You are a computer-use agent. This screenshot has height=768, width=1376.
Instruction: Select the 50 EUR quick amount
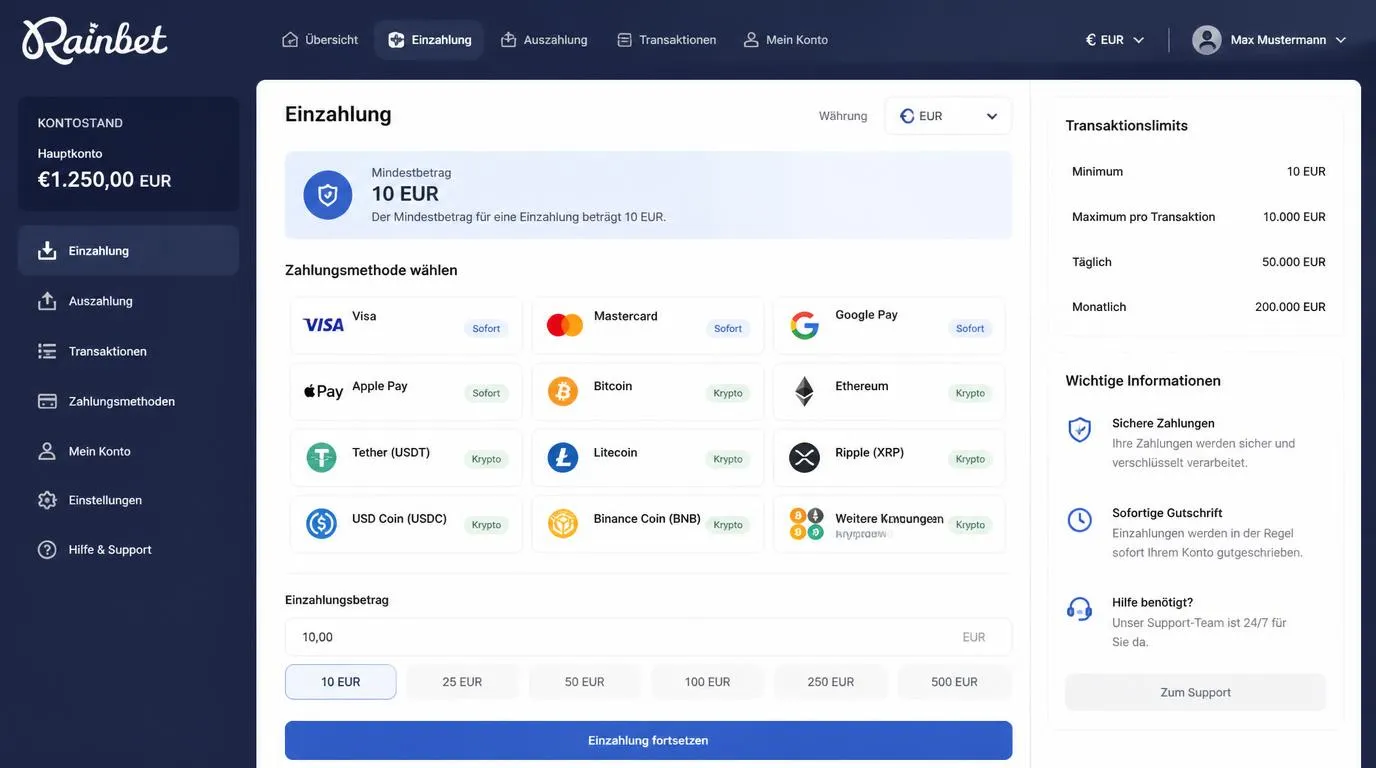click(x=584, y=682)
